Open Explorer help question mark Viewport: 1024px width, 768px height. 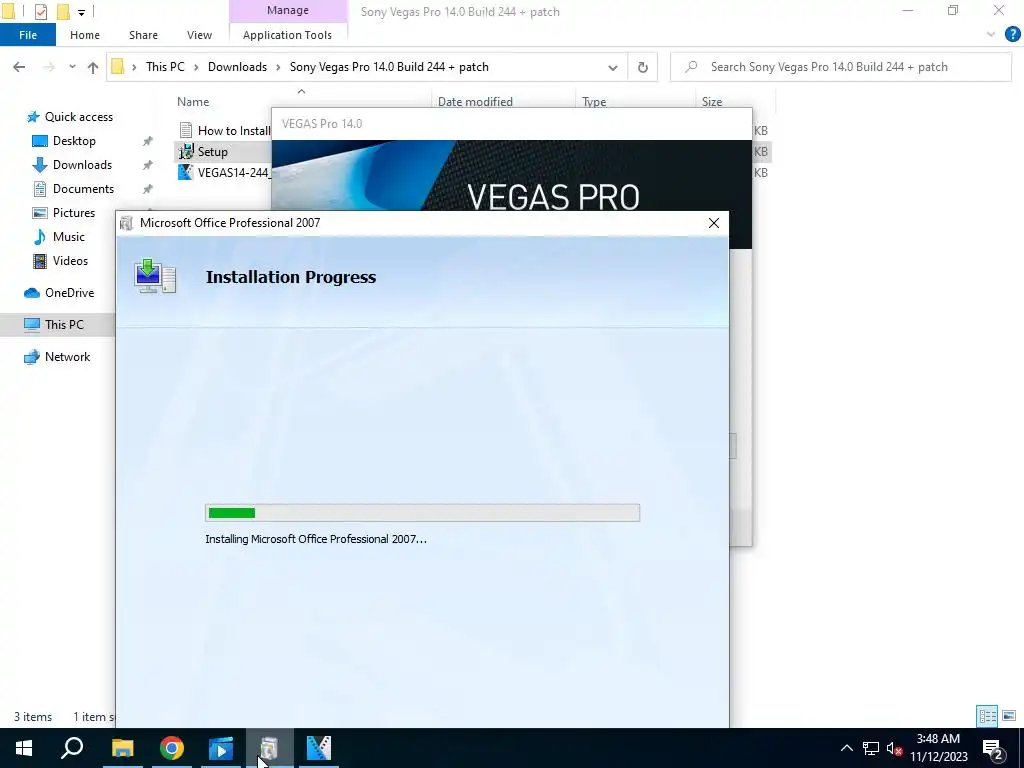pyautogui.click(x=1012, y=35)
